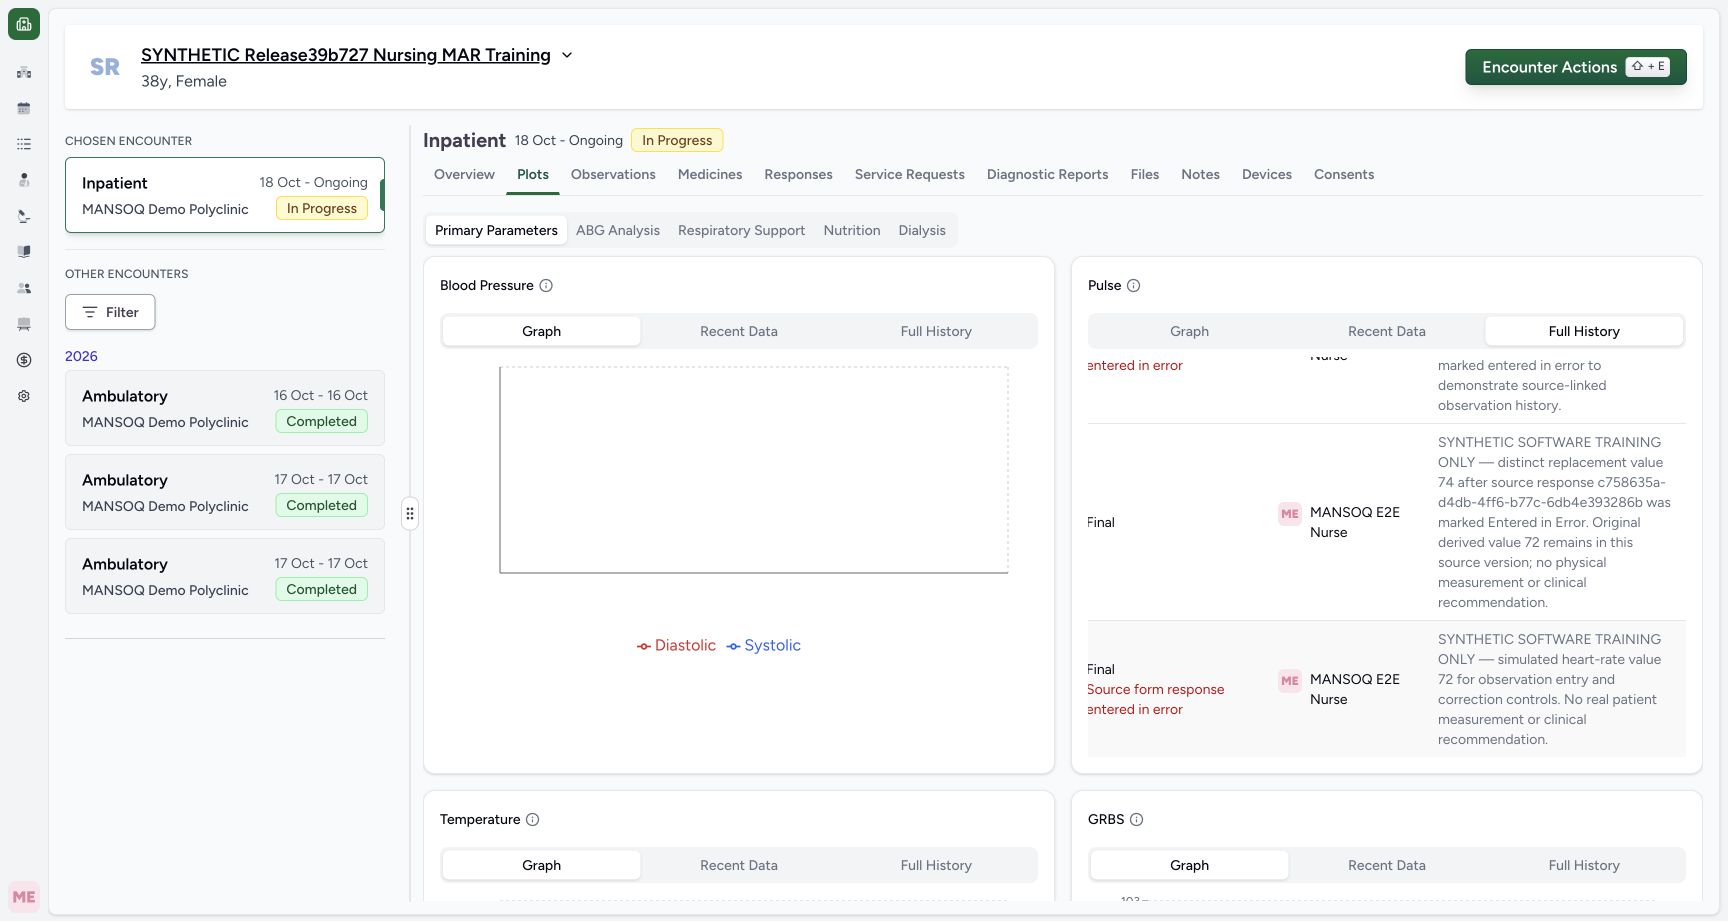Open the Consents tab
Image resolution: width=1728 pixels, height=921 pixels.
(x=1344, y=174)
